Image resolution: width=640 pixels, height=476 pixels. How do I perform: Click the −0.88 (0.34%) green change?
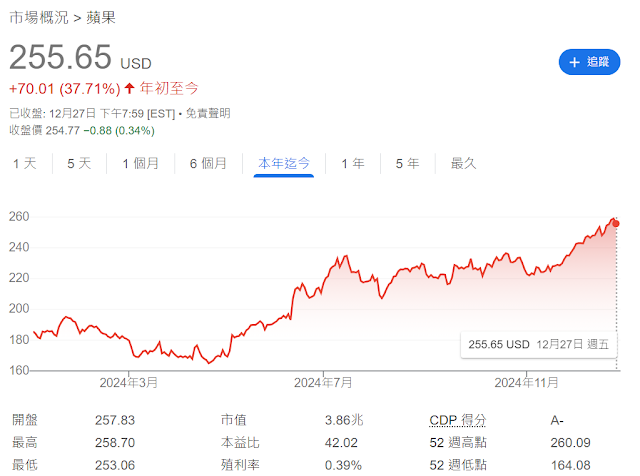point(119,131)
